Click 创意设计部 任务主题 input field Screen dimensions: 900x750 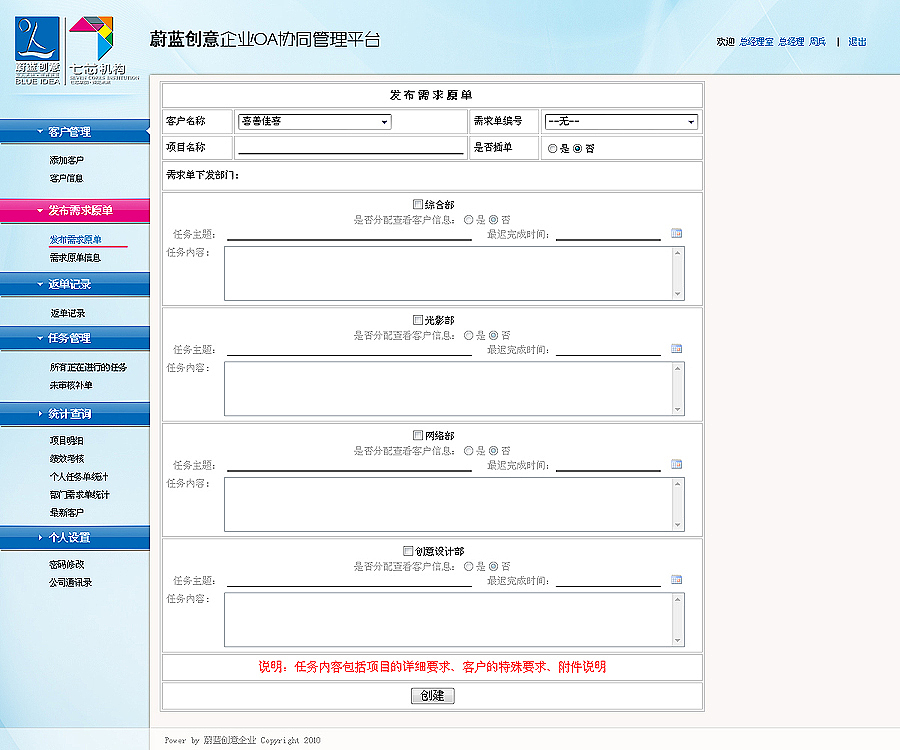349,580
